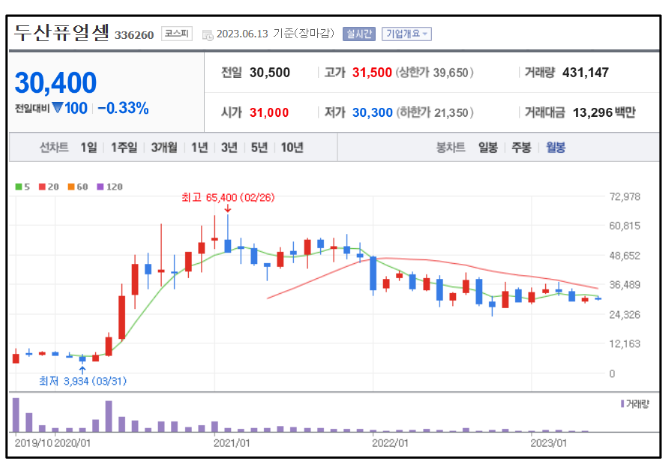This screenshot has width=664, height=466.
Task: Click the 2021/01 x-axis date label
Action: [x=232, y=444]
